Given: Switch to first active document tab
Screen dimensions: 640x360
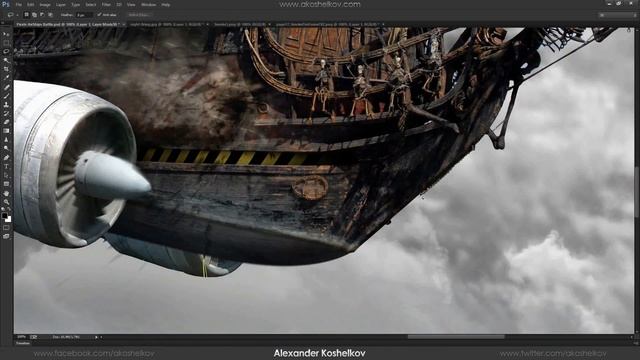Looking at the screenshot, I should pyautogui.click(x=70, y=24).
